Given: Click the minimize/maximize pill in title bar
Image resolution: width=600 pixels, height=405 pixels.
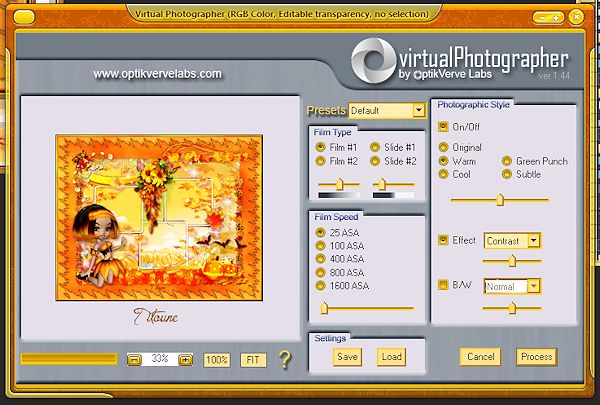Looking at the screenshot, I should [548, 18].
